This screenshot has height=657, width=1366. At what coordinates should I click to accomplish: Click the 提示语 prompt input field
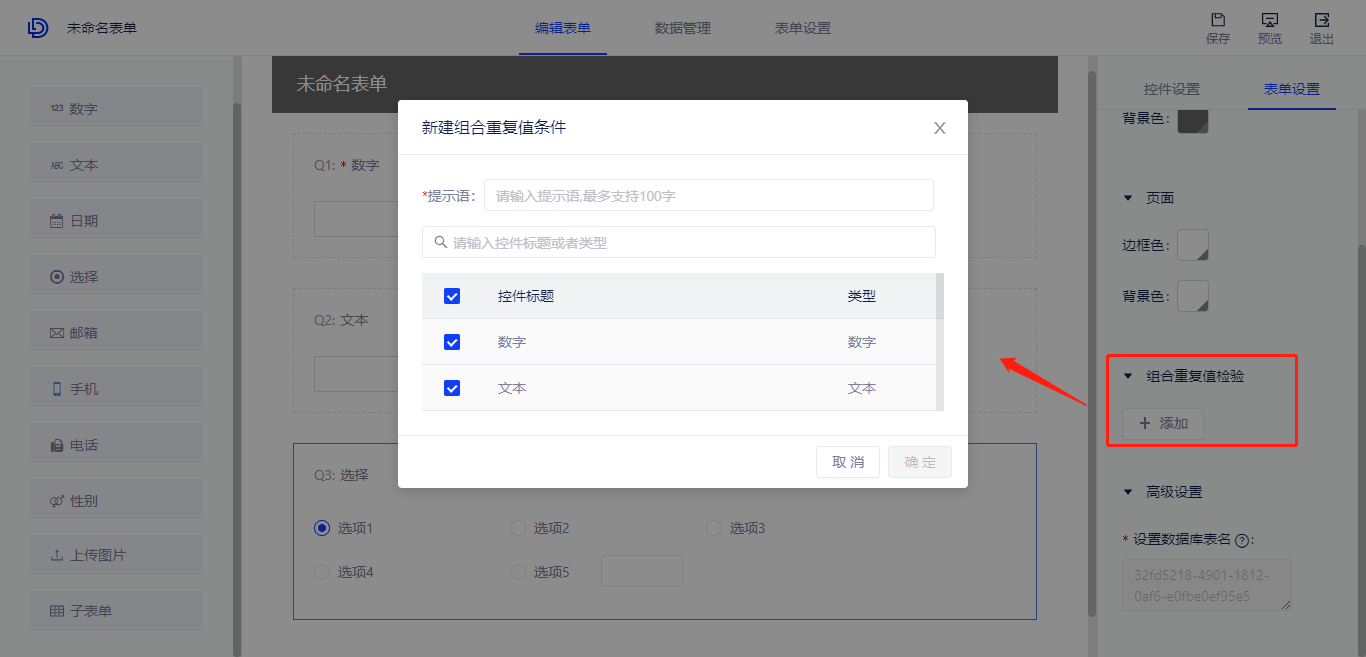(707, 194)
